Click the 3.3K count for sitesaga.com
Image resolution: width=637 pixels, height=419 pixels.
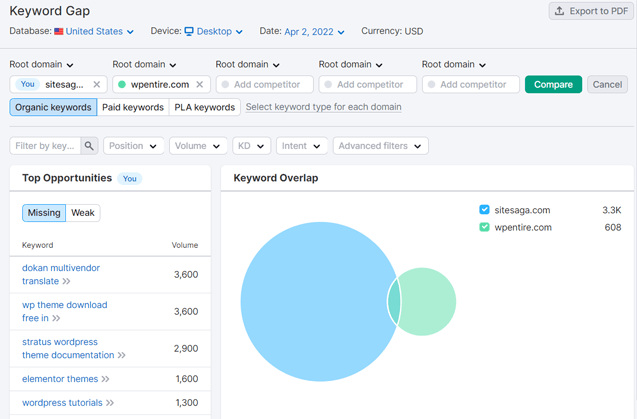pyautogui.click(x=611, y=210)
